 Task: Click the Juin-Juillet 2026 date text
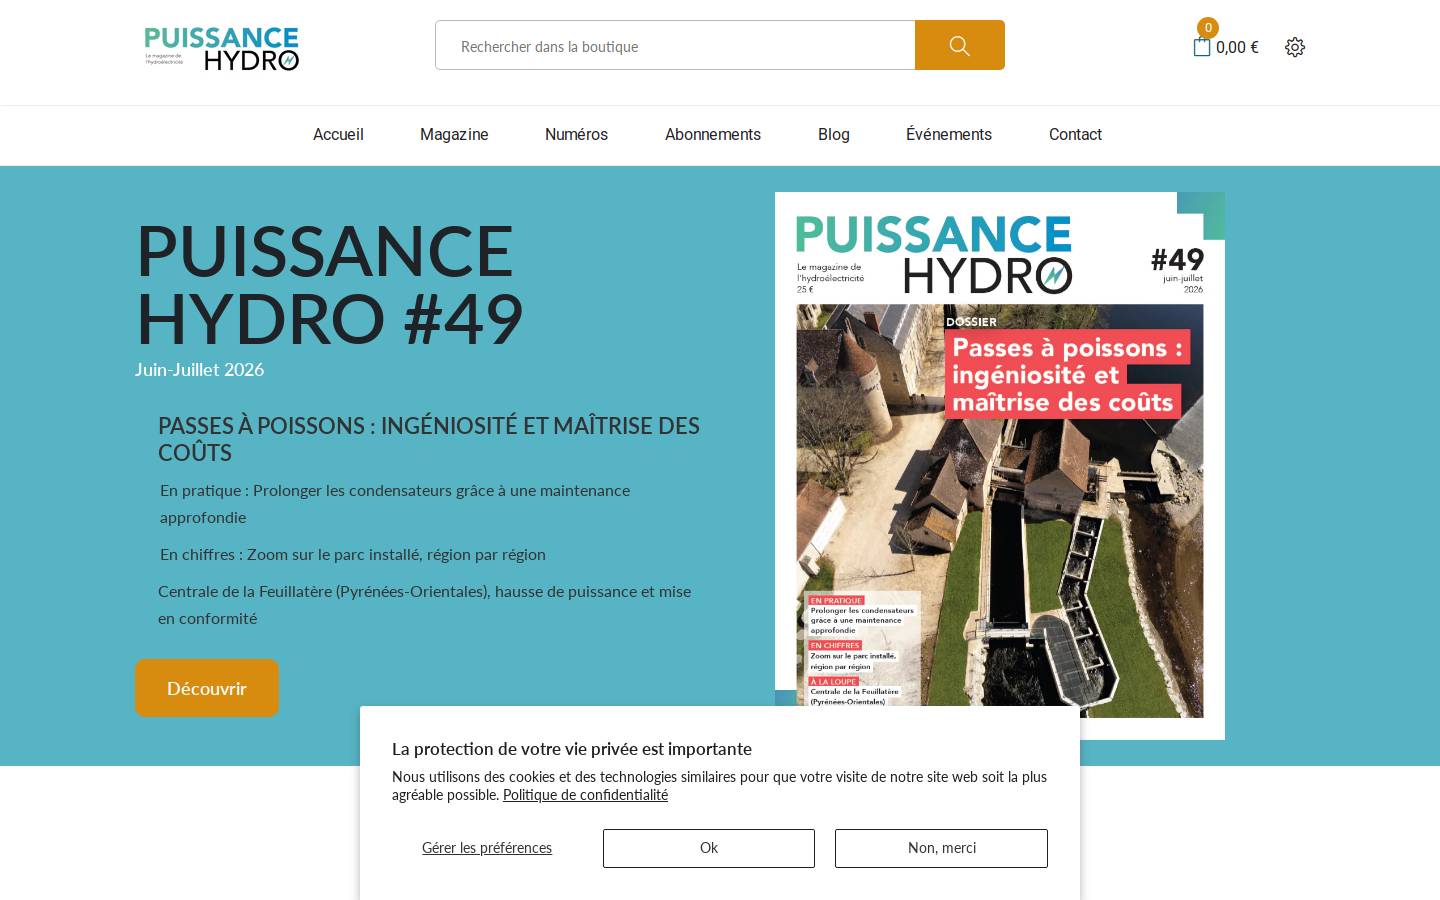(200, 369)
